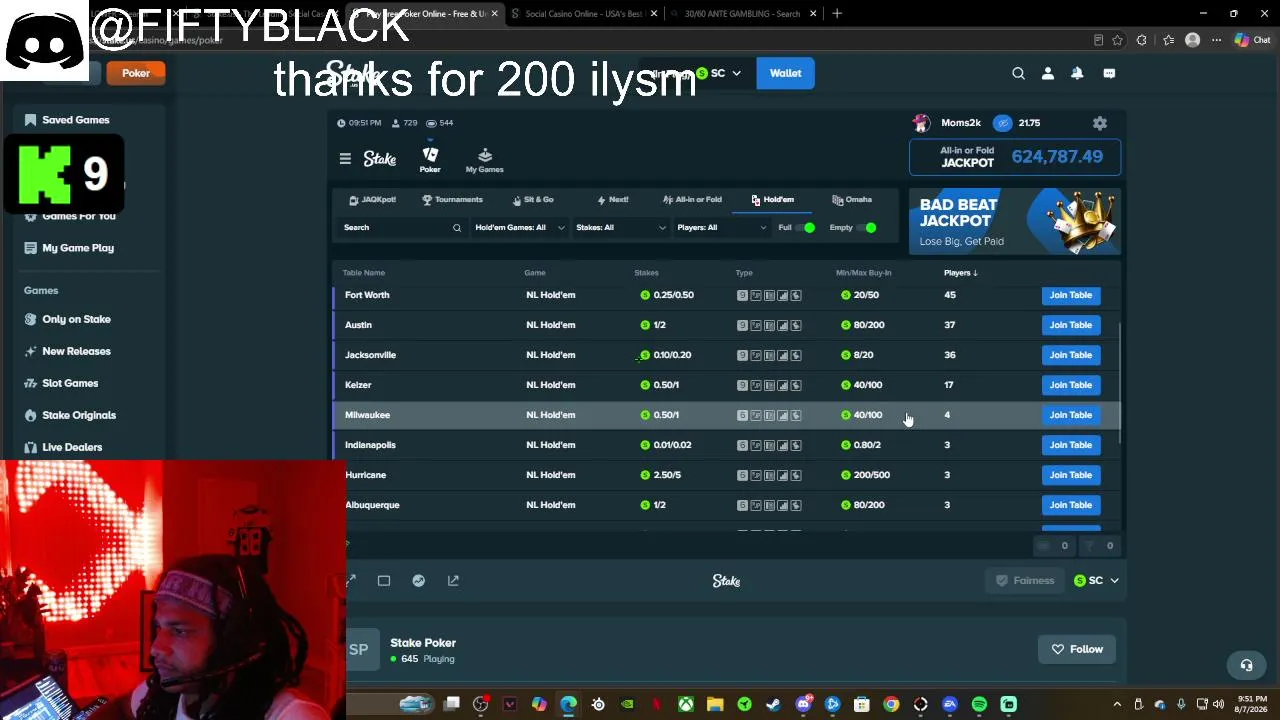Open Slot Games in sidebar
Image resolution: width=1280 pixels, height=720 pixels.
pos(61,383)
